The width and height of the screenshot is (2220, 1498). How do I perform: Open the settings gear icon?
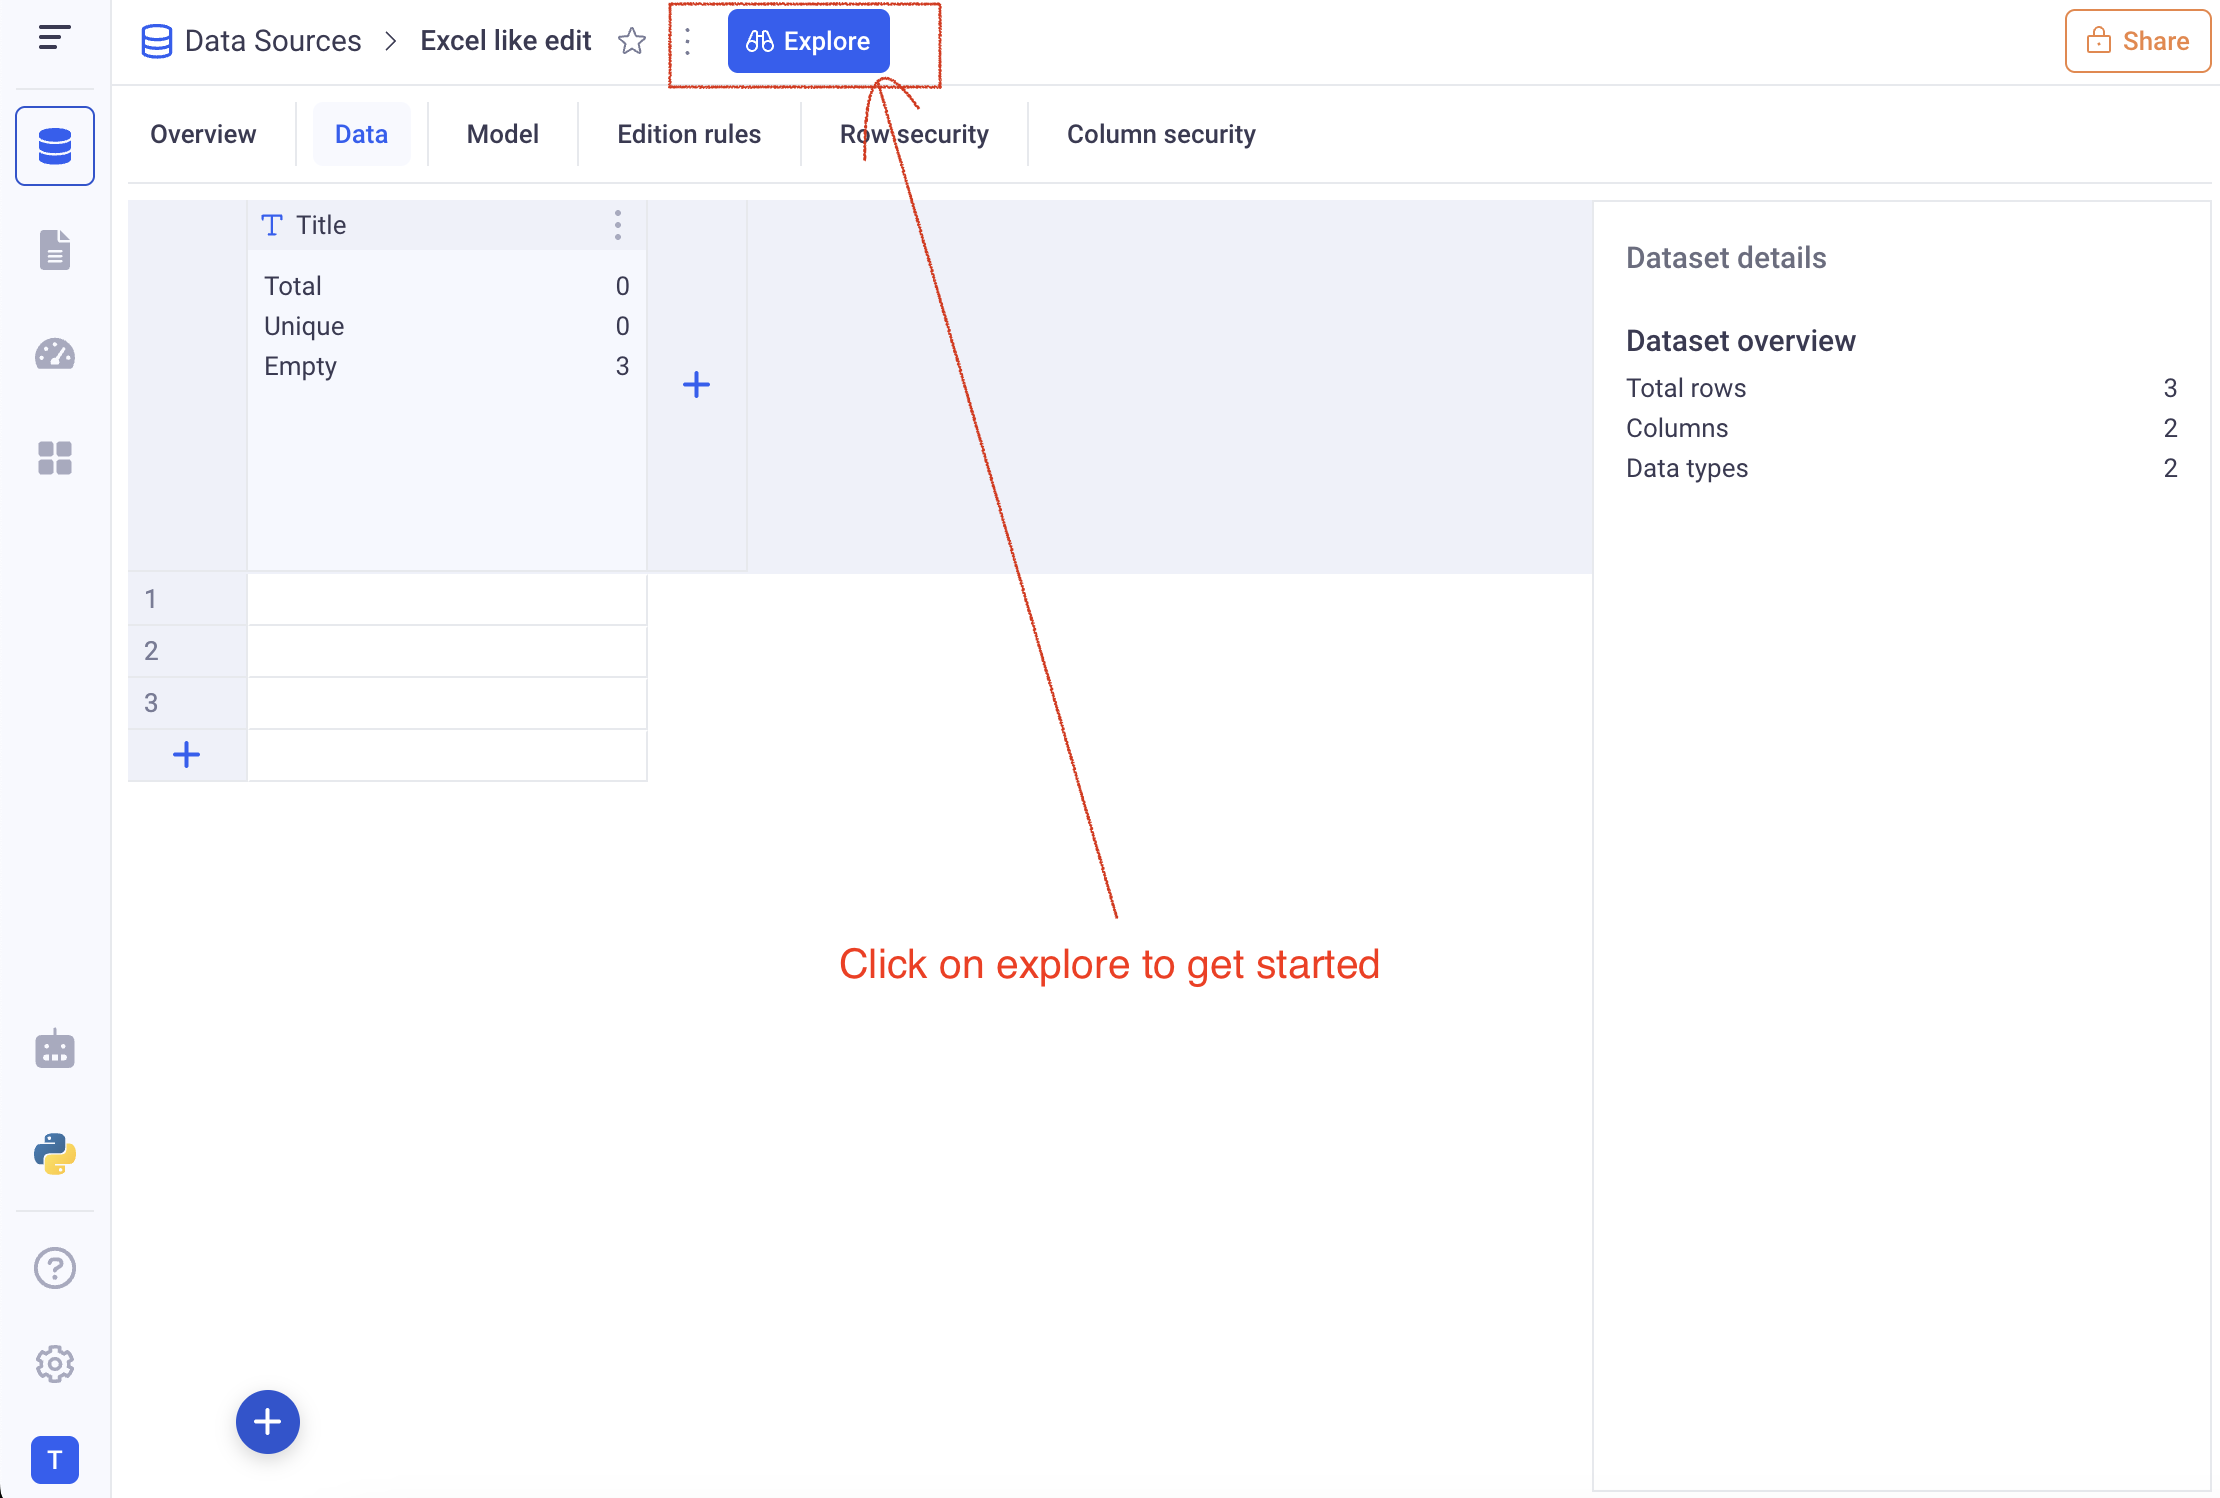tap(55, 1364)
